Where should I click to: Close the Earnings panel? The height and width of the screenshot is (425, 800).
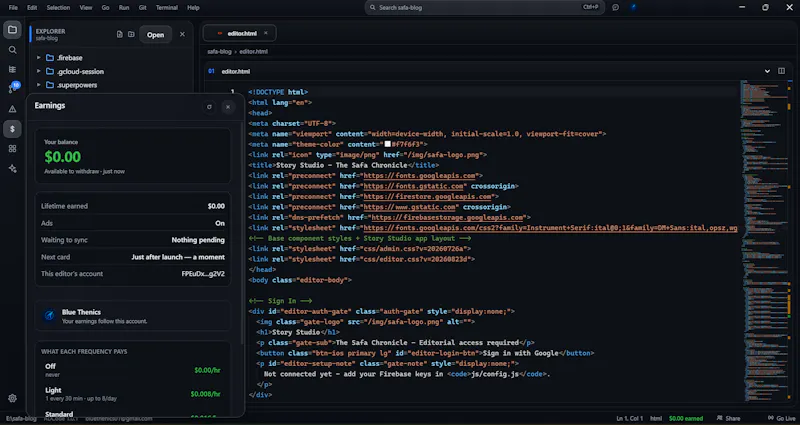(x=228, y=107)
